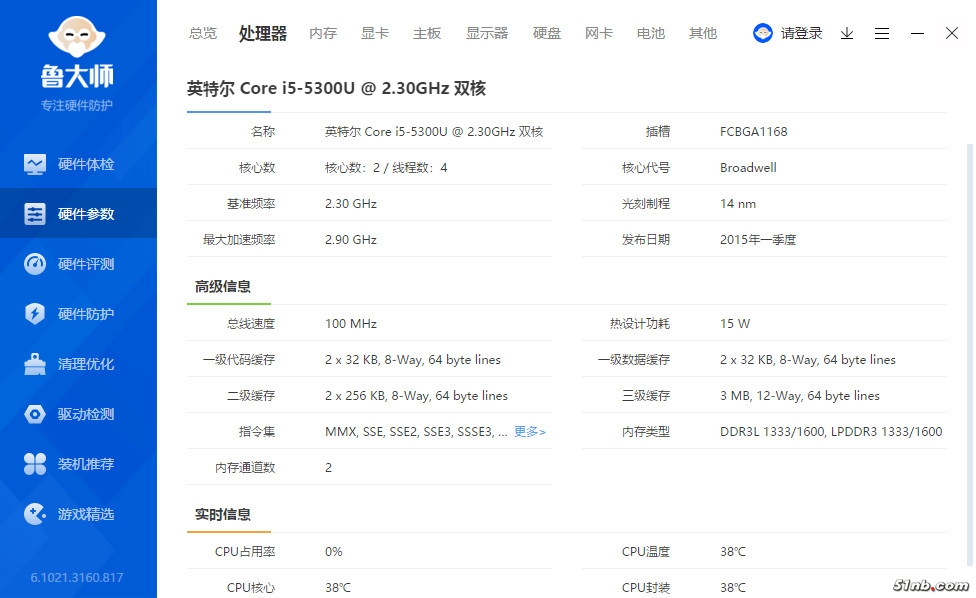The height and width of the screenshot is (598, 976).
Task: Switch to the 网卡 tab
Action: [x=599, y=33]
